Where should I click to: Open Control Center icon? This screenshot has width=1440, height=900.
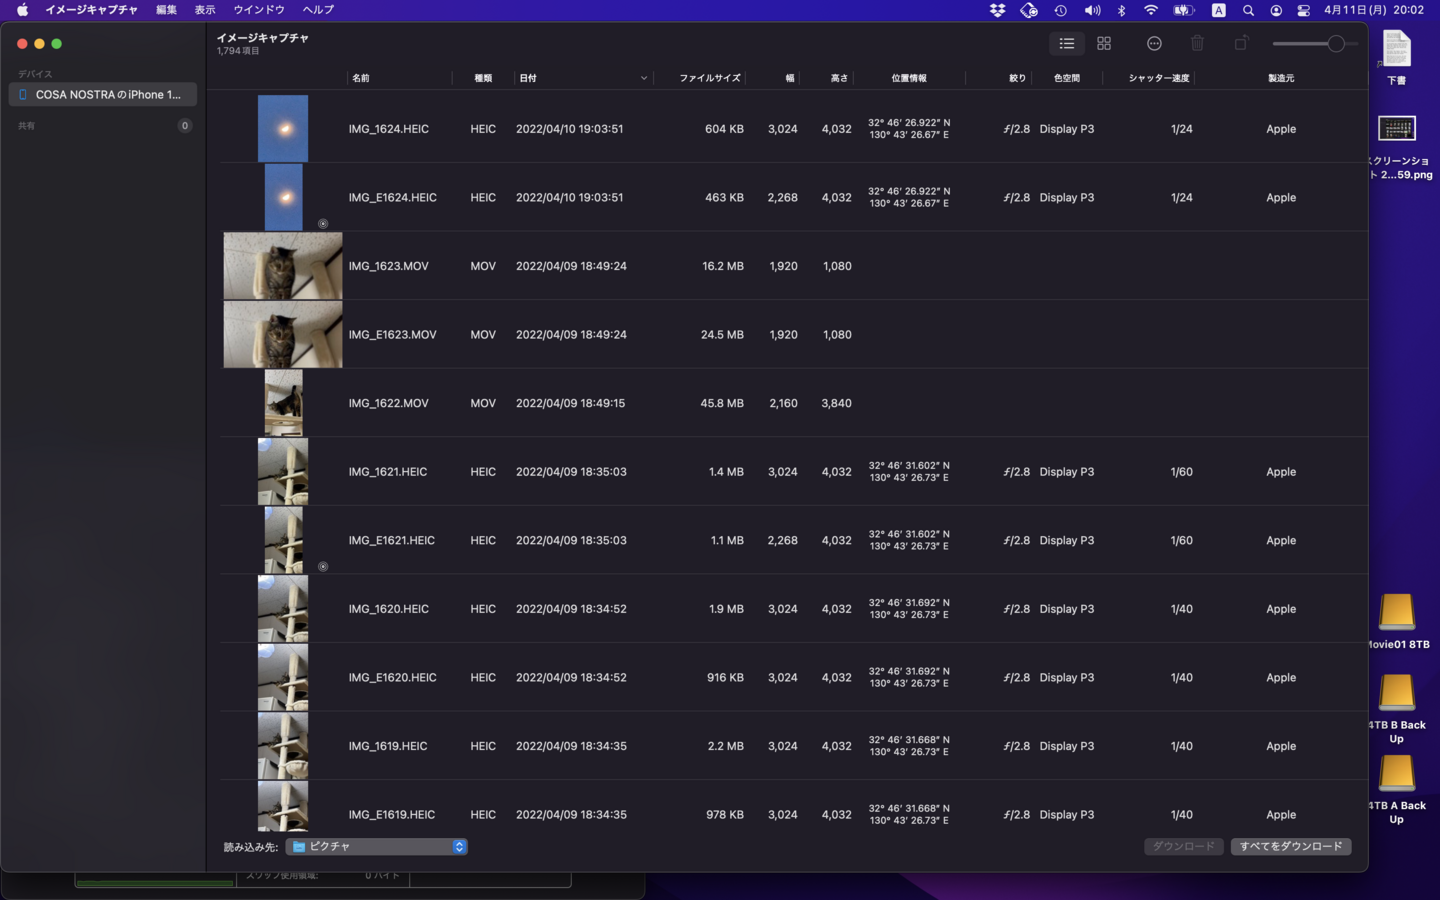click(x=1304, y=10)
